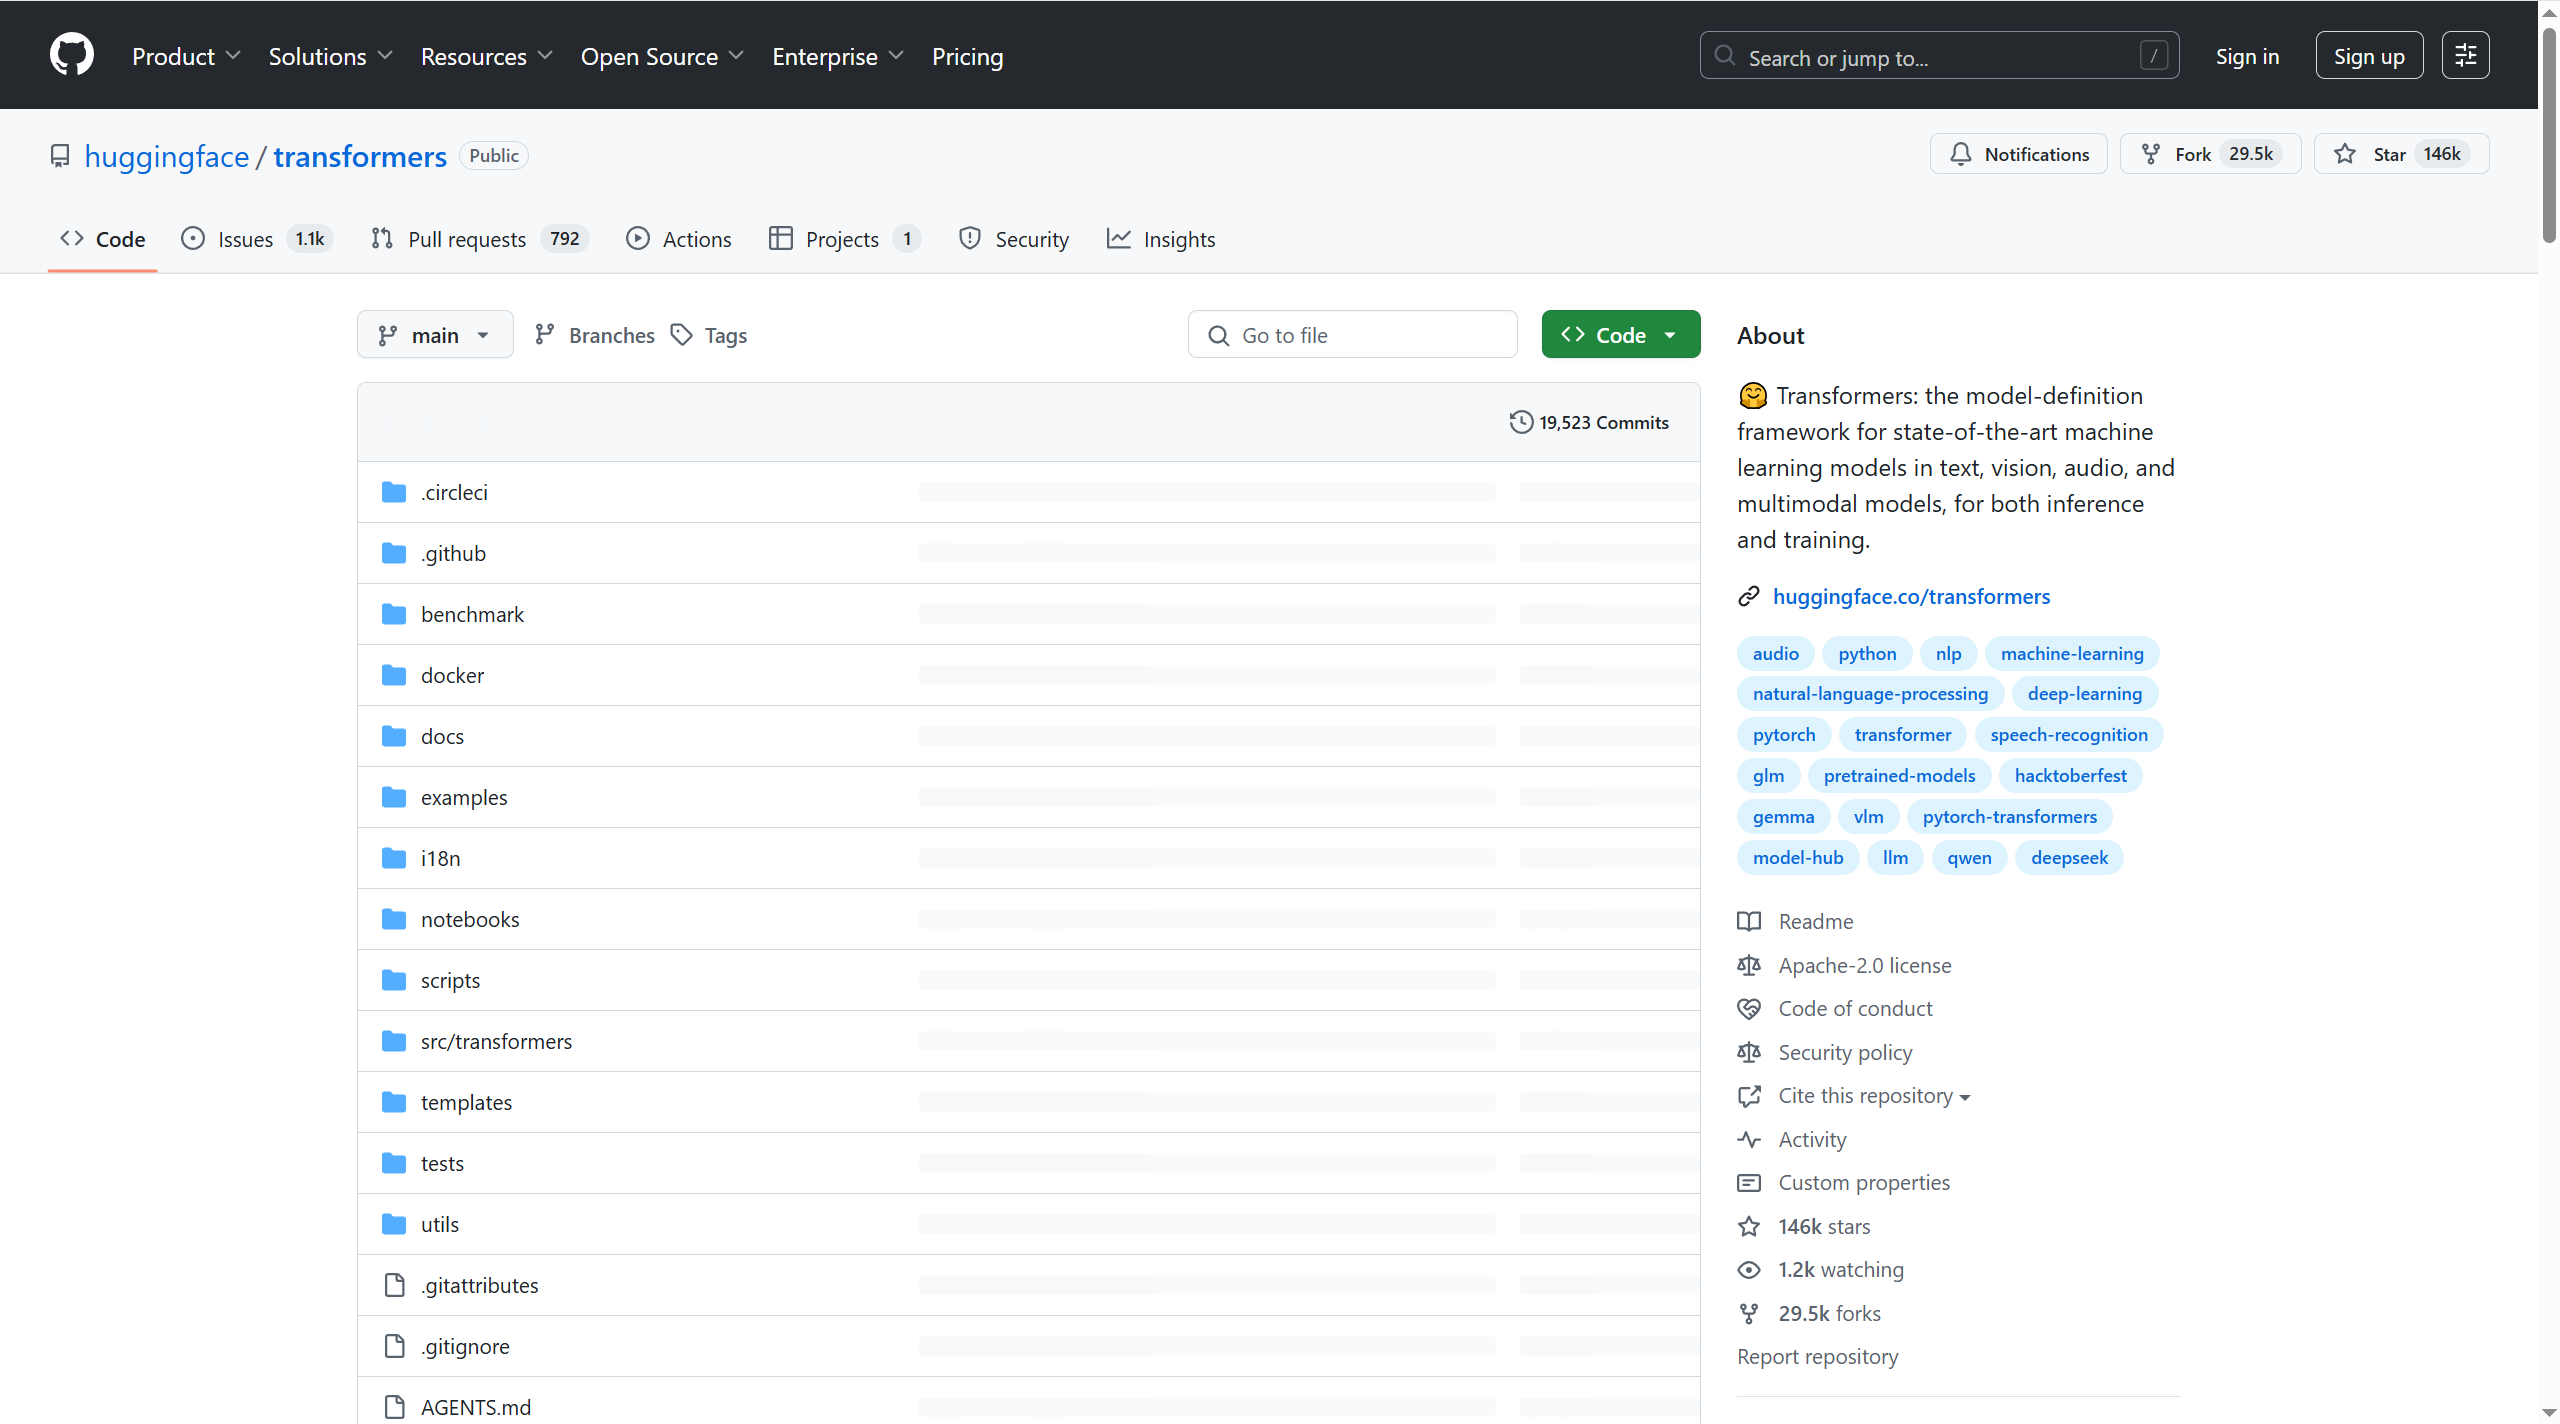
Task: Open the transformers repository link
Action: pos(360,156)
